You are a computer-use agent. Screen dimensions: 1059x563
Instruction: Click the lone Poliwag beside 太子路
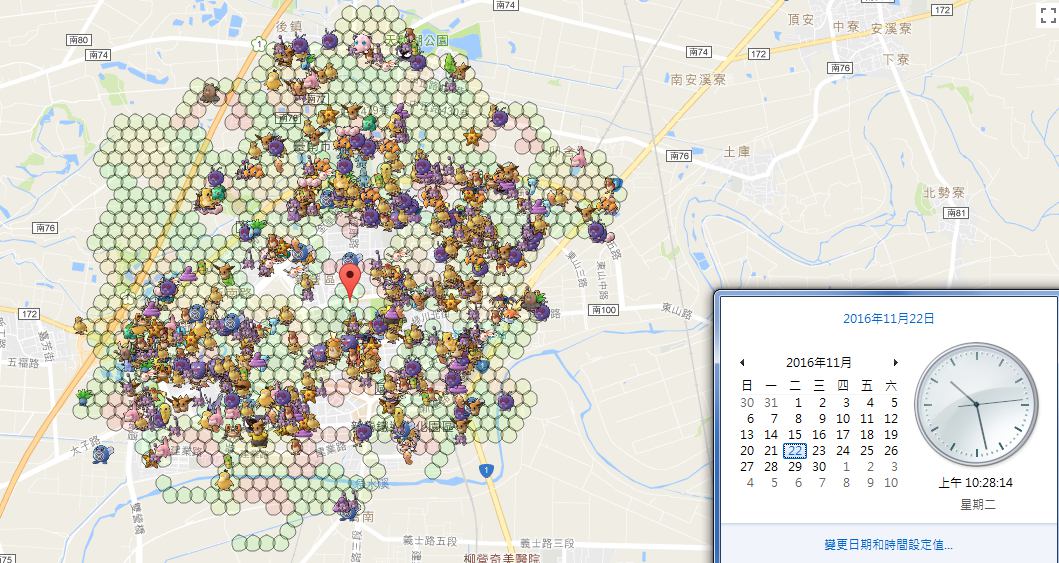click(x=102, y=454)
